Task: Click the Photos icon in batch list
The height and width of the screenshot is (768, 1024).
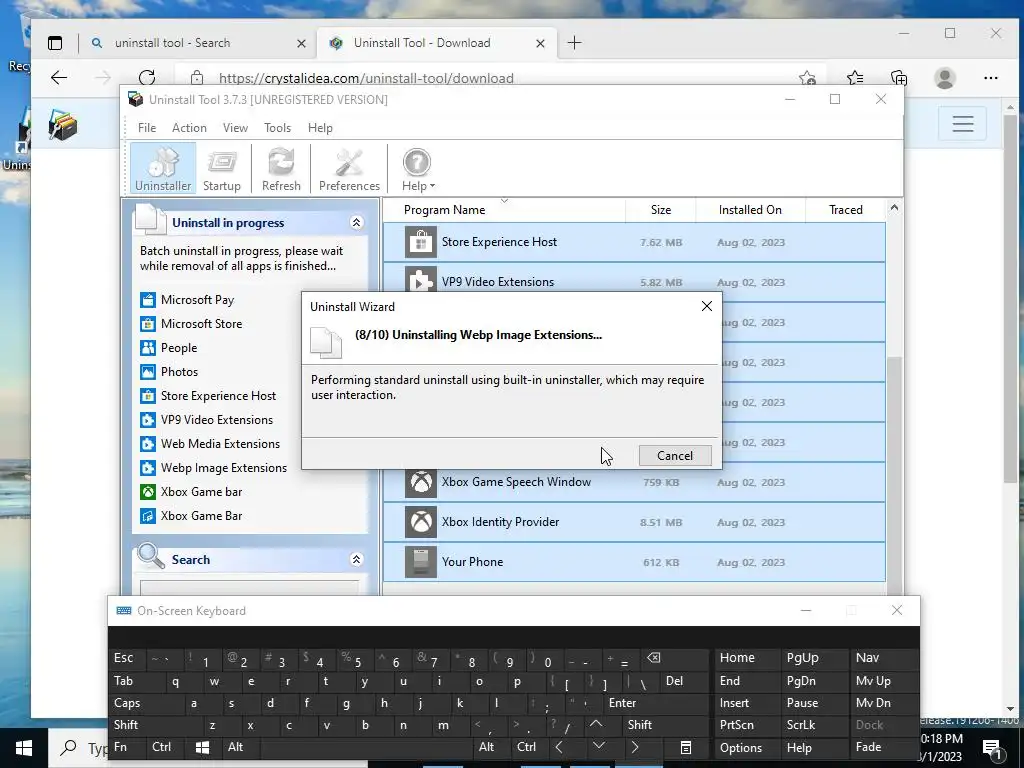Action: point(148,372)
